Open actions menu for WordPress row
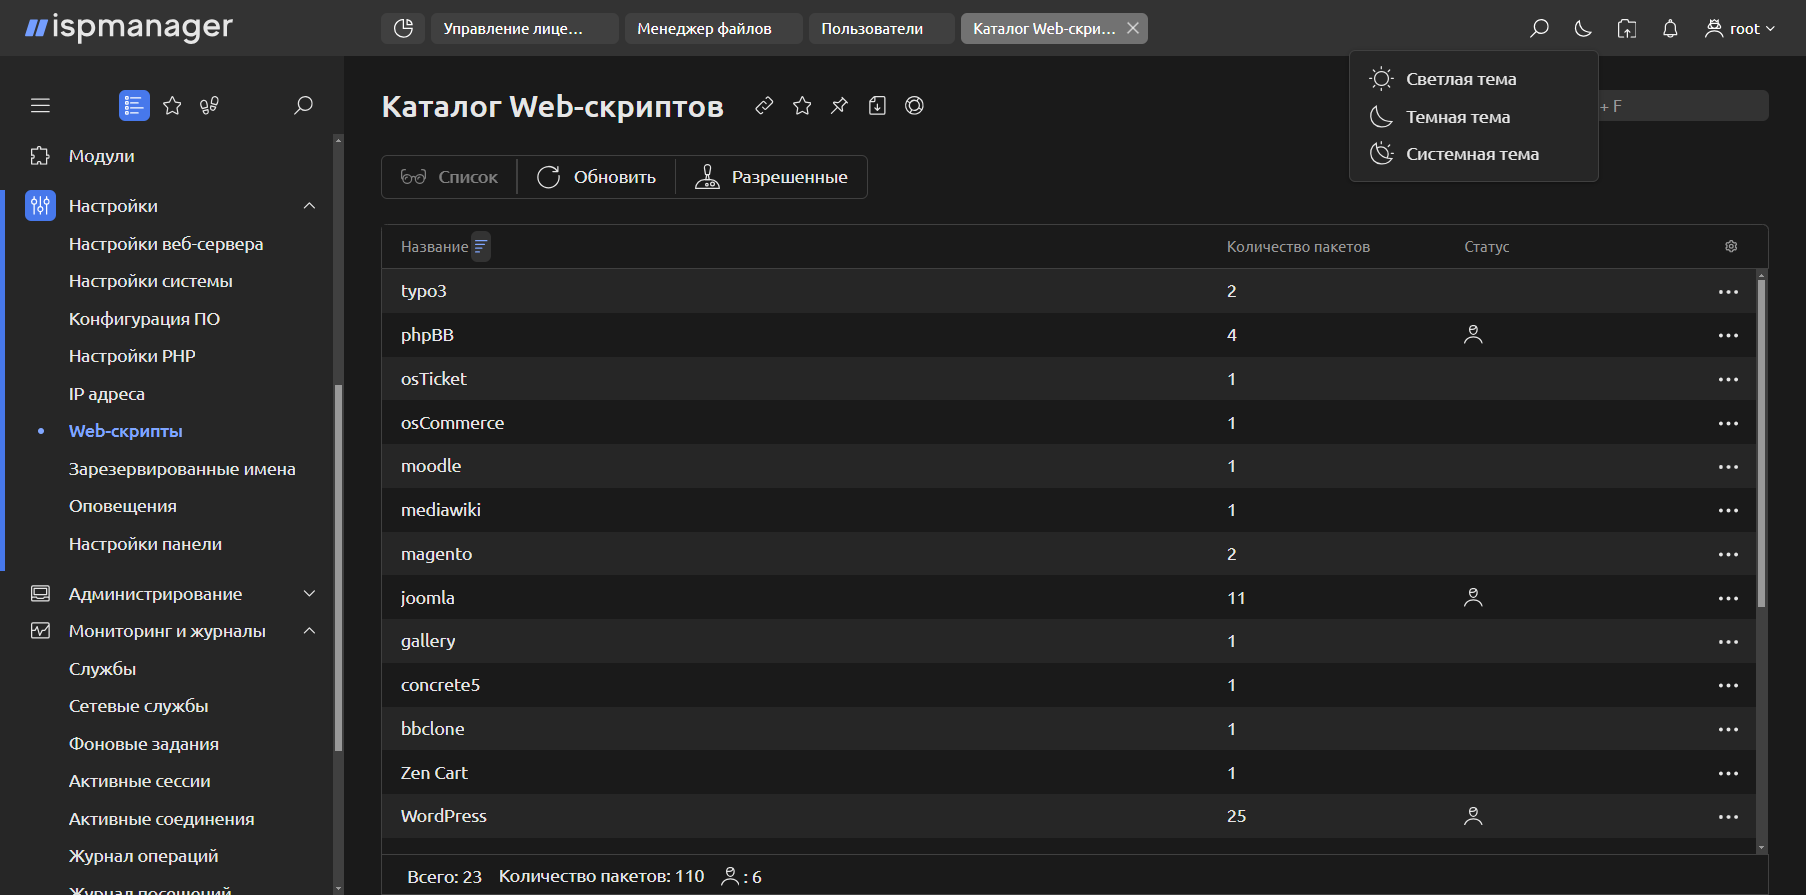This screenshot has width=1806, height=895. [1728, 817]
